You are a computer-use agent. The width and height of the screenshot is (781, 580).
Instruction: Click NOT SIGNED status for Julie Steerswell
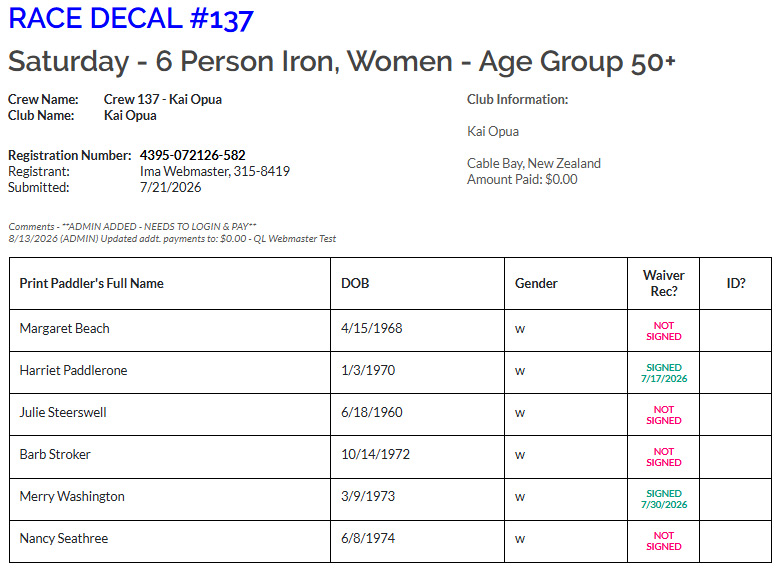point(663,415)
